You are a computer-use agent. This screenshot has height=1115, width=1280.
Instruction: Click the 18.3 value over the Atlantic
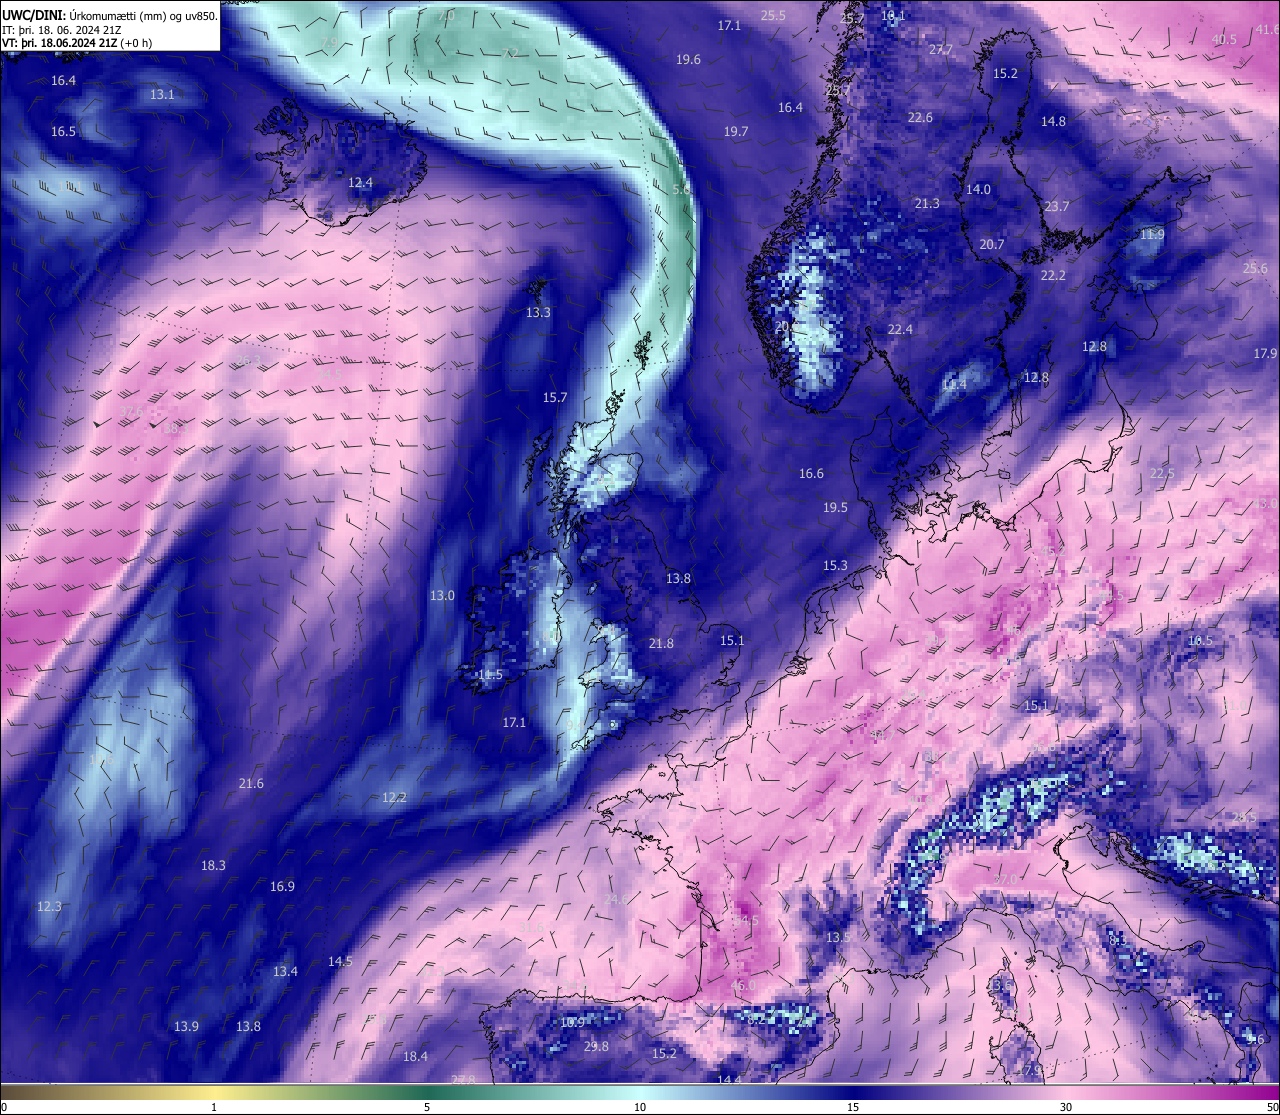213,866
